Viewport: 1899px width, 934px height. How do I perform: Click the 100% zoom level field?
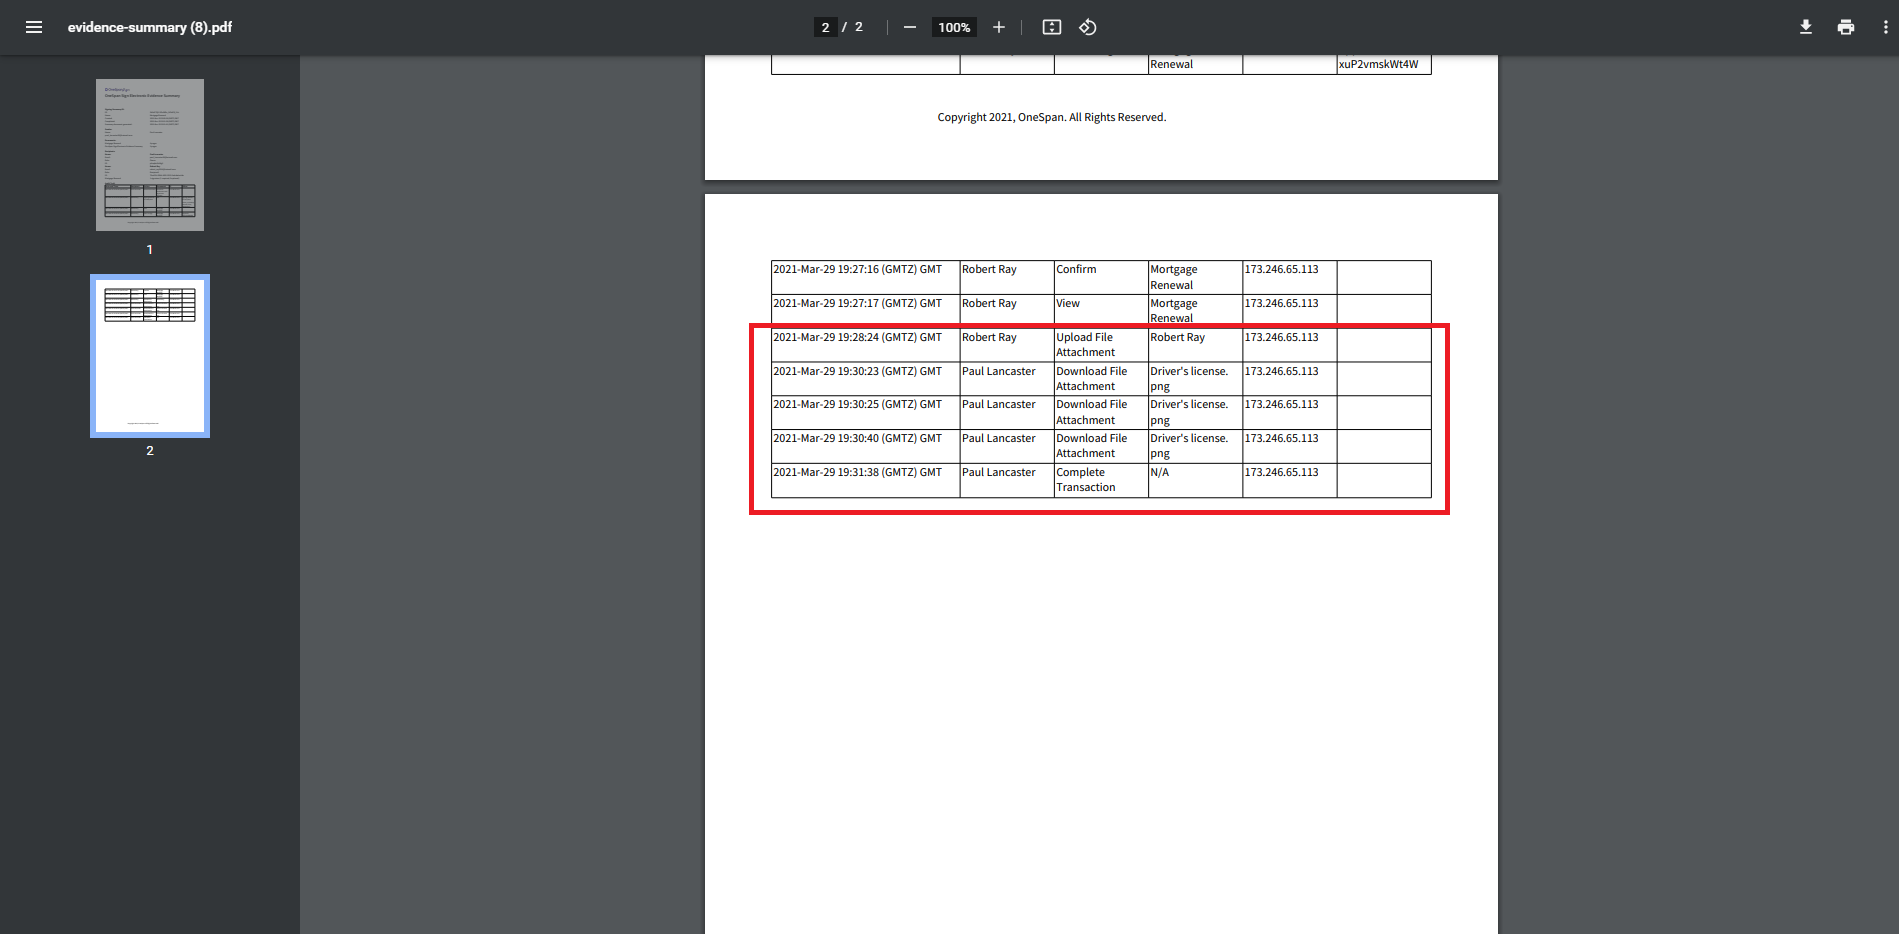pyautogui.click(x=954, y=27)
